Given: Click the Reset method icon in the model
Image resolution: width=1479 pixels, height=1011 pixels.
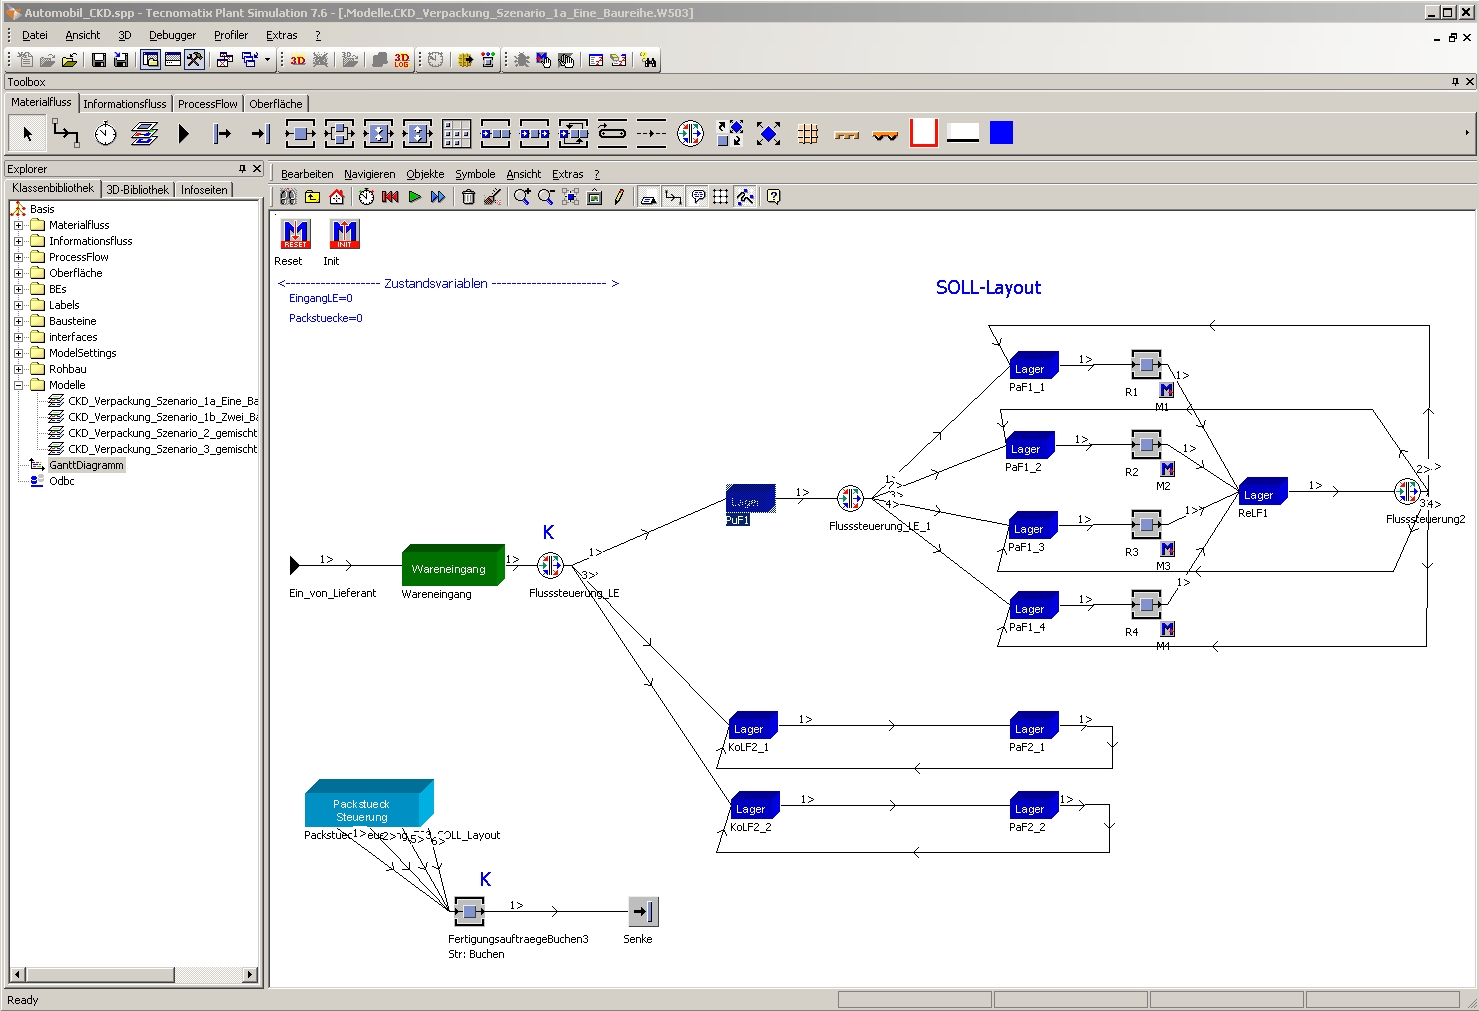Looking at the screenshot, I should (x=296, y=234).
